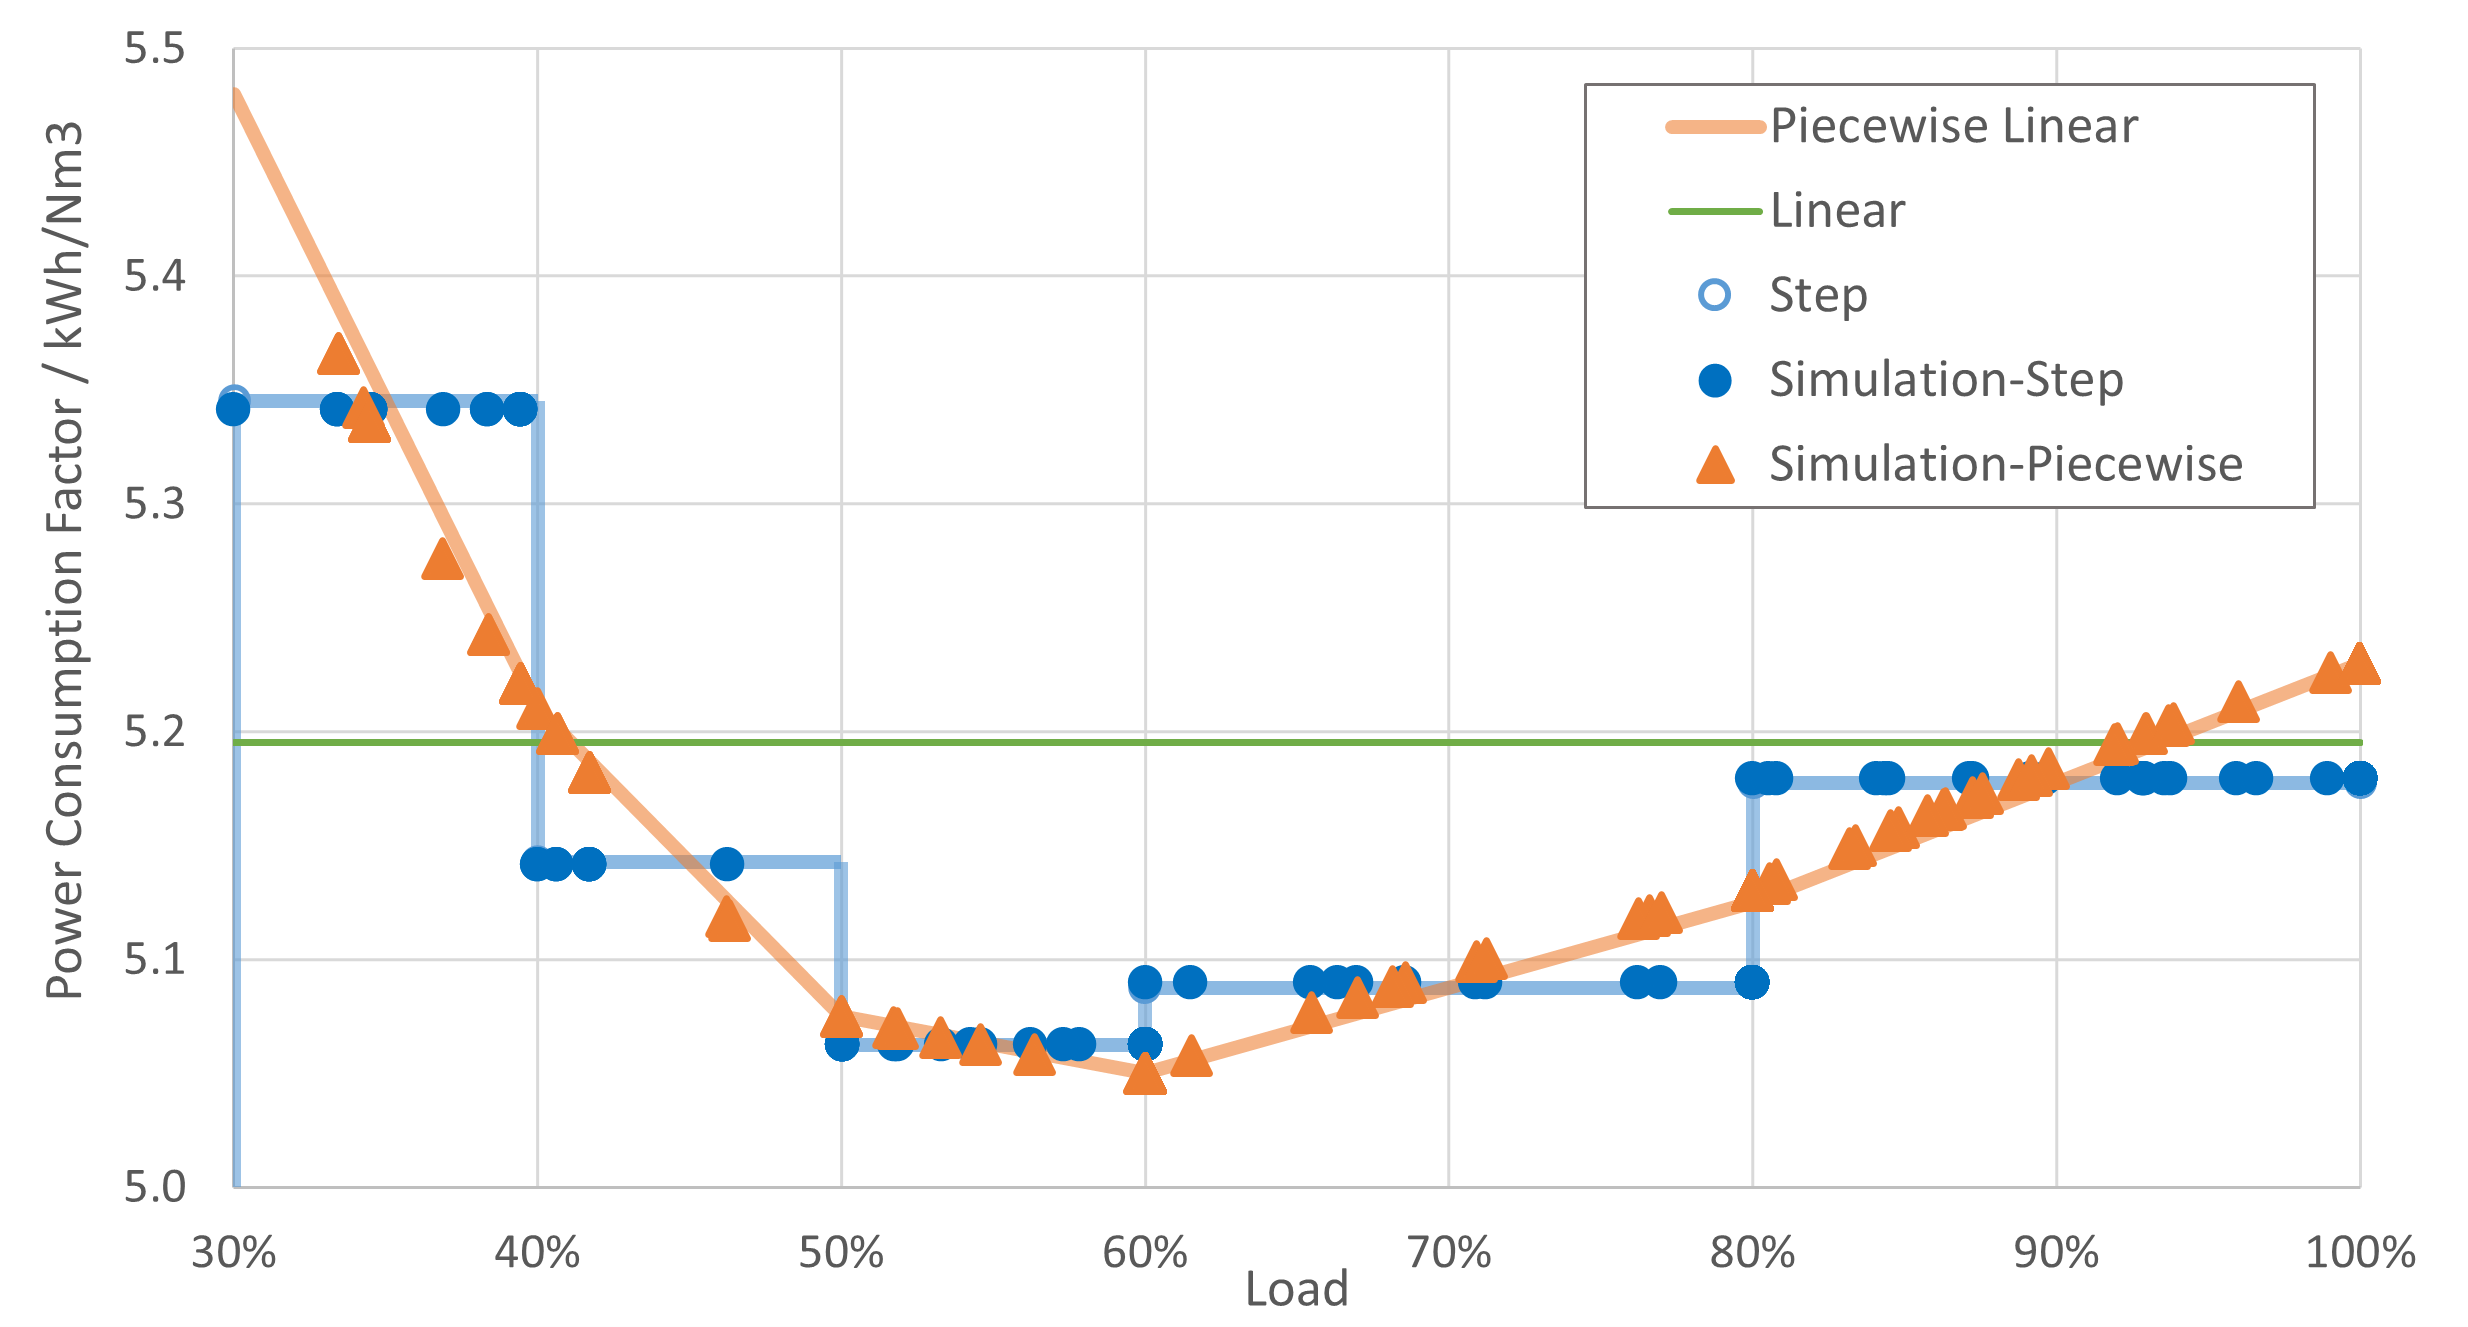This screenshot has width=2468, height=1327.
Task: Click the "Piecewise Linear" legend label
Action: (1954, 126)
